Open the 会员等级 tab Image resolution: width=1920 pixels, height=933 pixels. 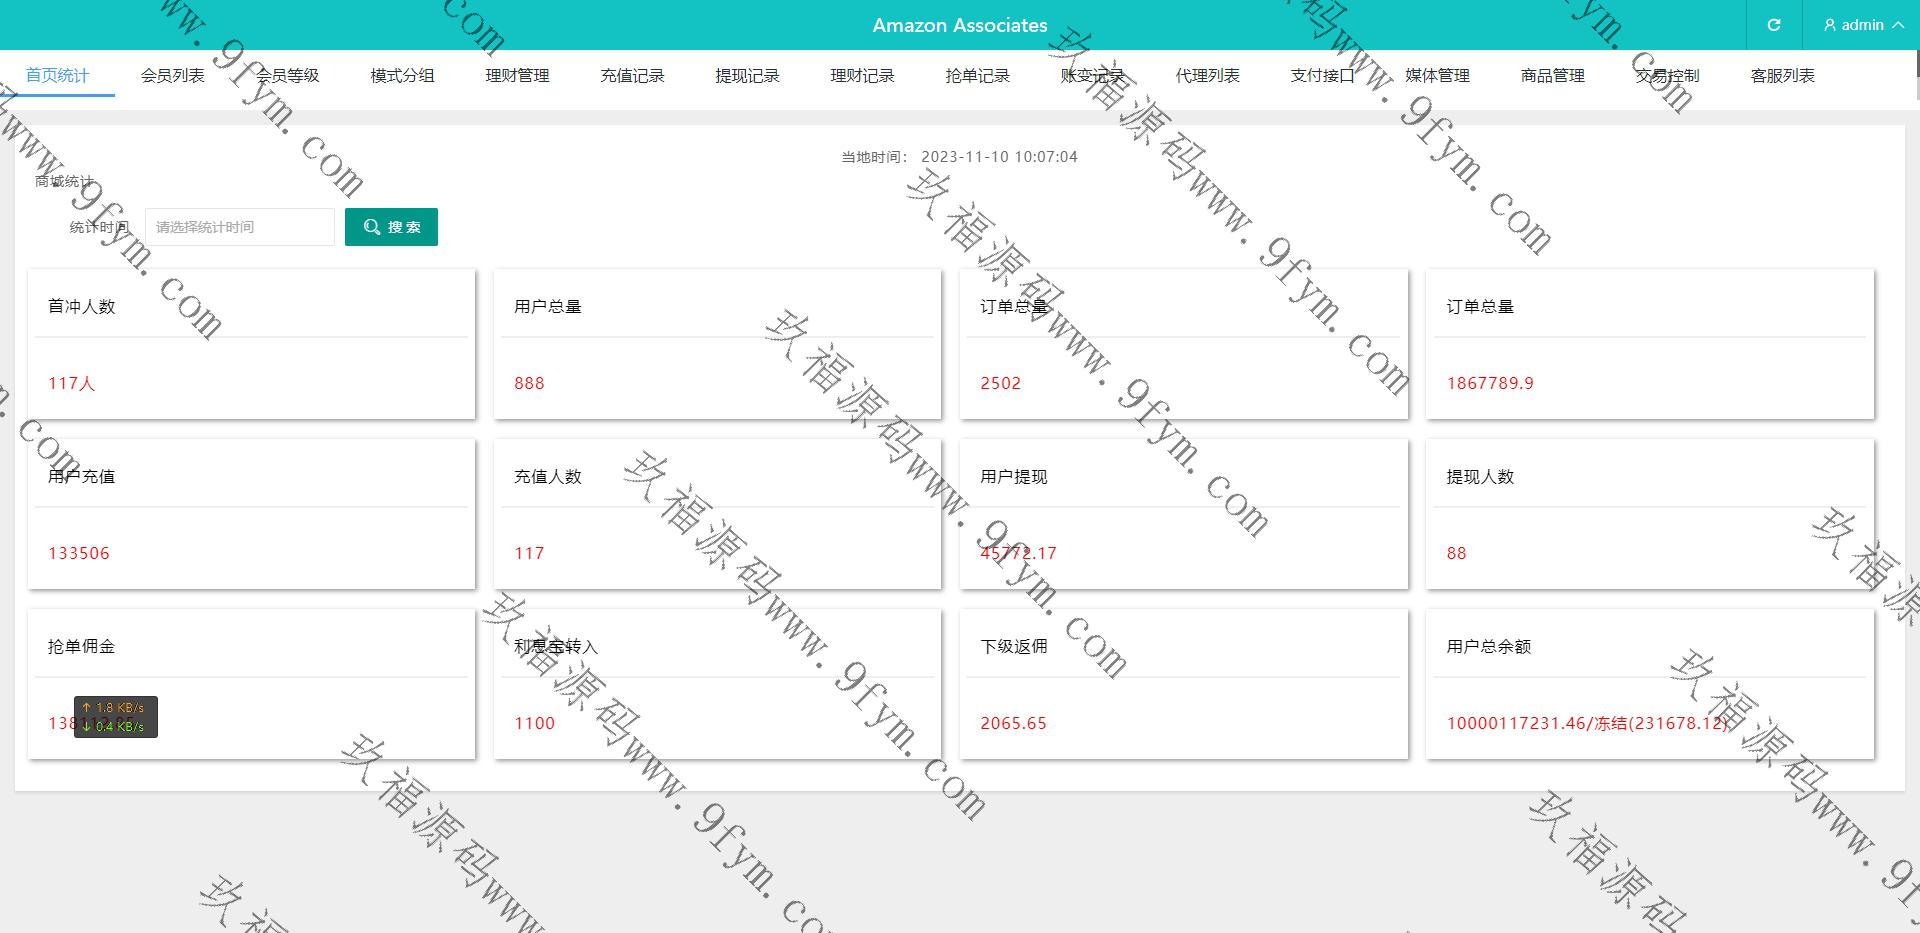pos(287,76)
